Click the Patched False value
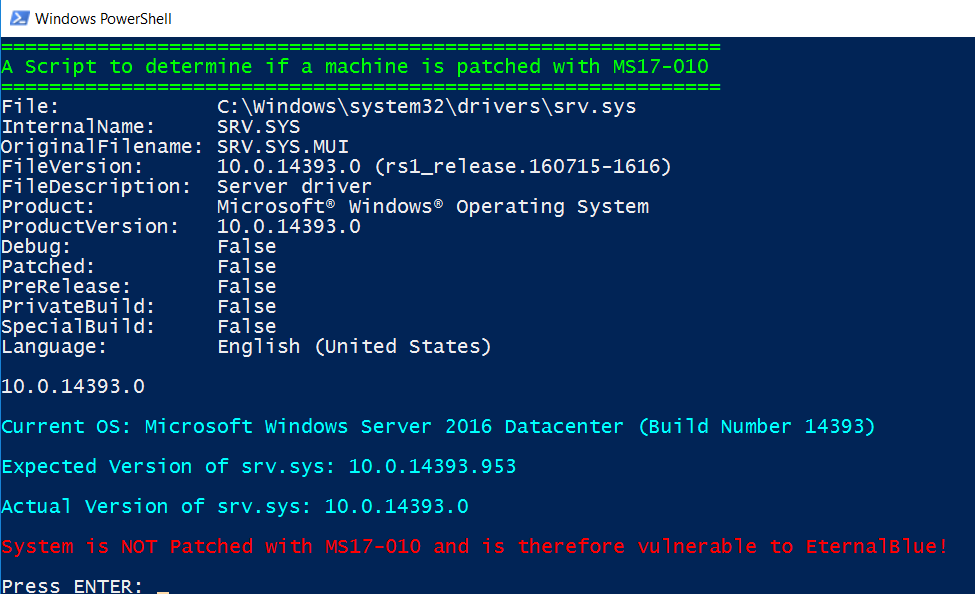The image size is (975, 594). [x=247, y=266]
